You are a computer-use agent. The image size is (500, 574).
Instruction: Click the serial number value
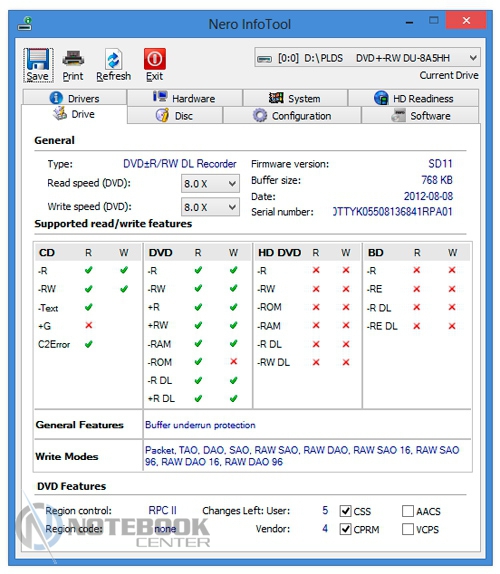pyautogui.click(x=392, y=212)
